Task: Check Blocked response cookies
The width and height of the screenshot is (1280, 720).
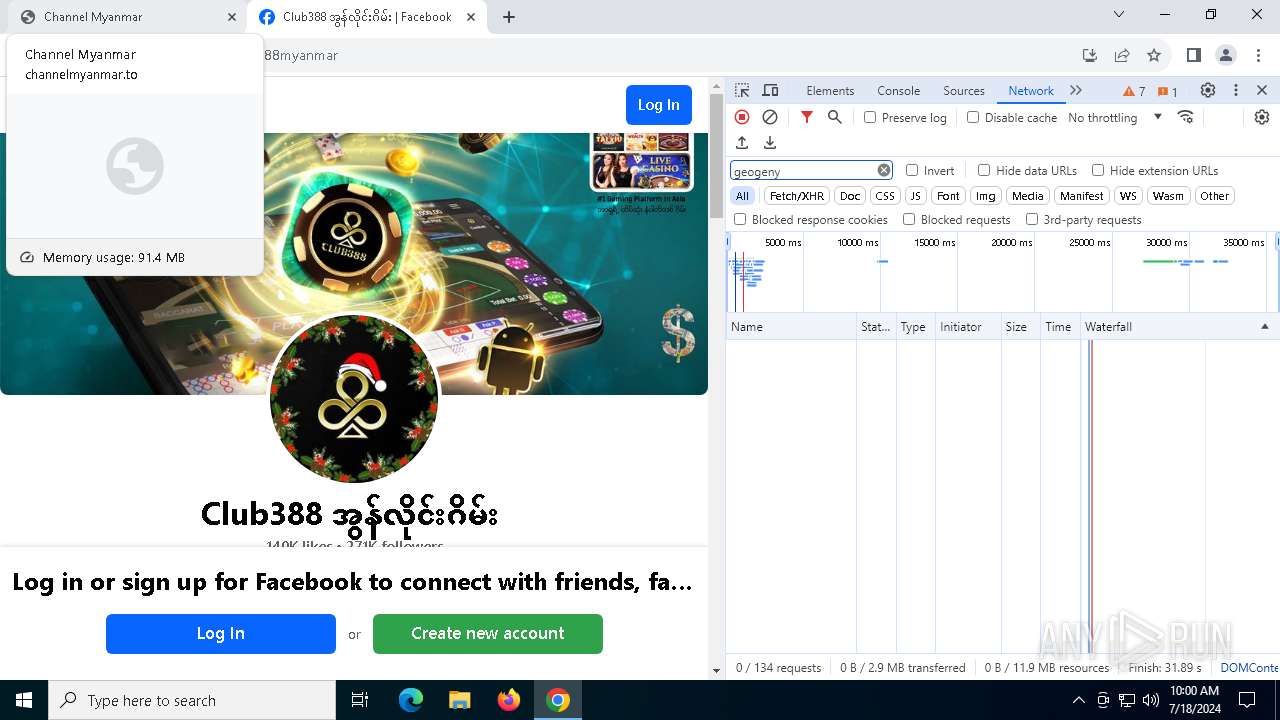Action: point(740,219)
